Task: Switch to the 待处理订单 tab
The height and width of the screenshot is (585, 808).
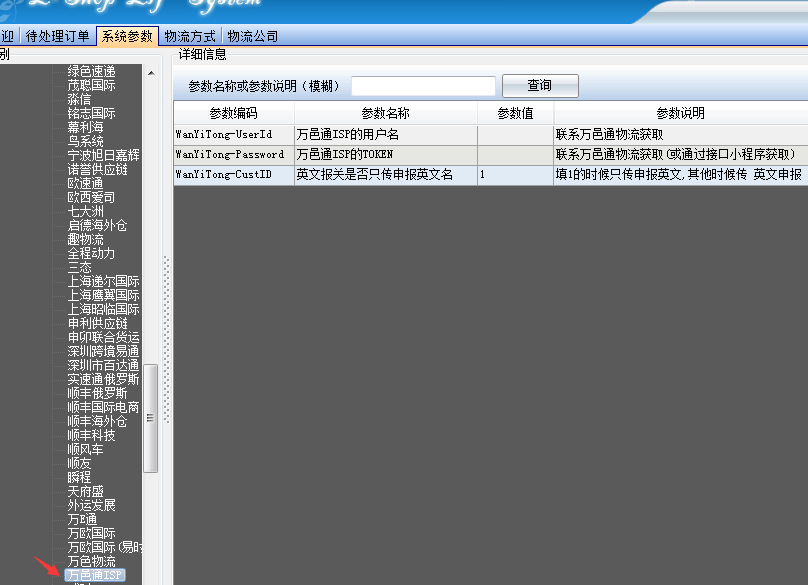Action: pyautogui.click(x=57, y=36)
